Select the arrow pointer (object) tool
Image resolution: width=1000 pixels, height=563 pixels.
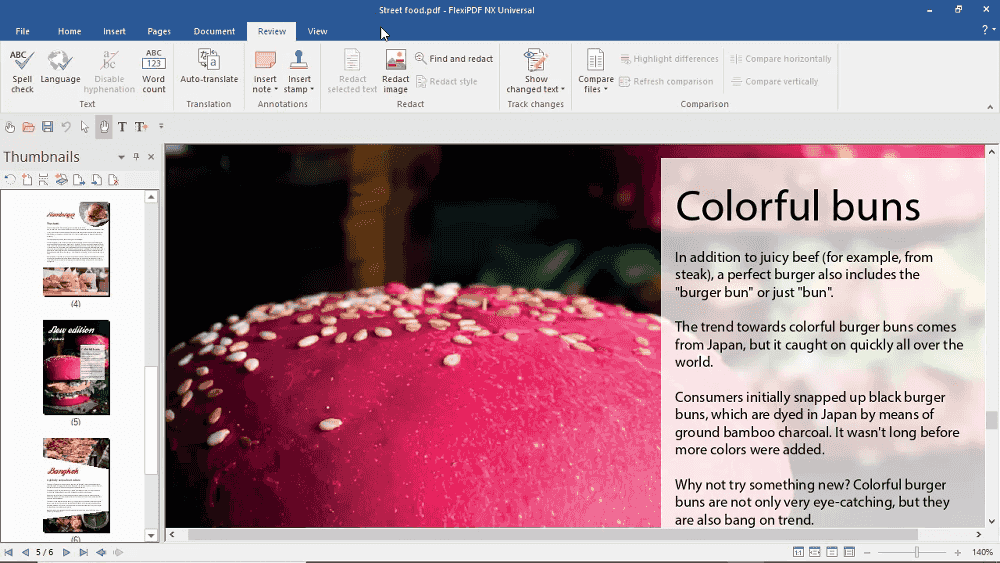pos(84,127)
